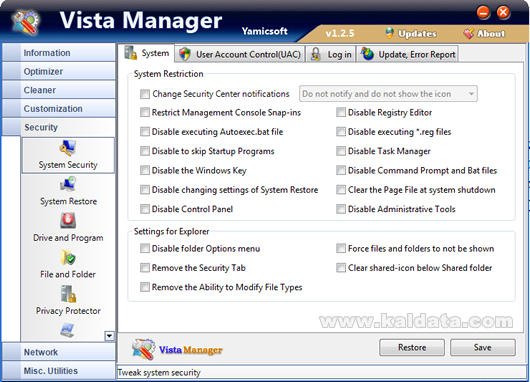Select the Drive and Program icon
Viewport: 530px width, 382px height.
tap(68, 221)
